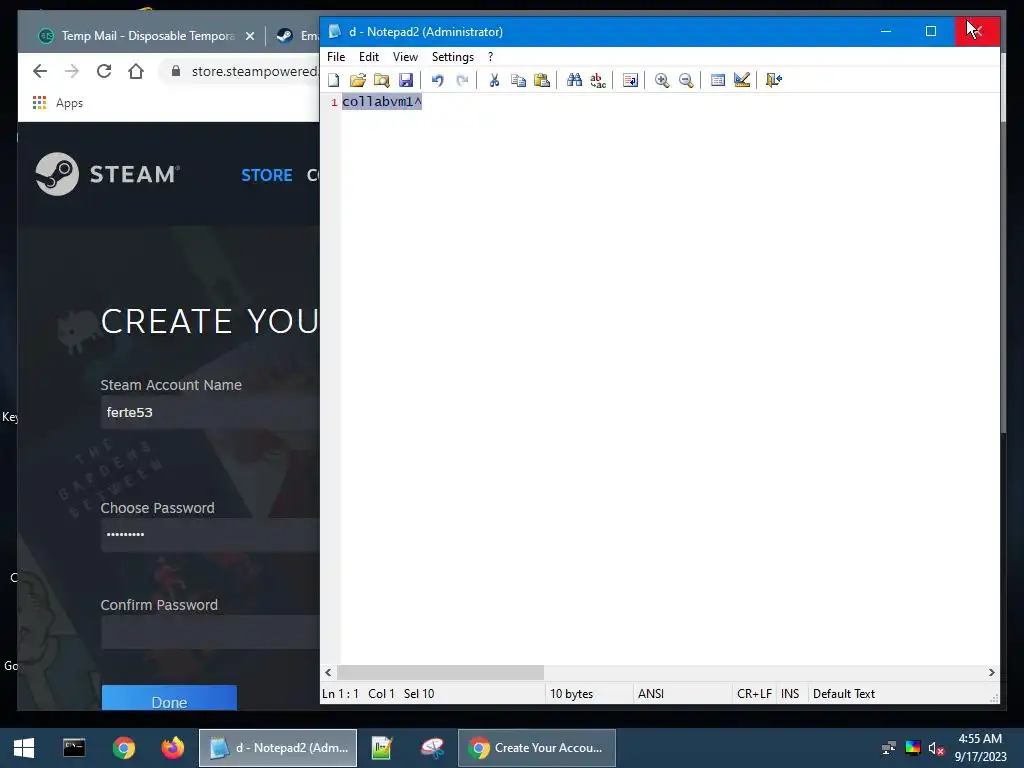Paste clipboard contents via the toolbar
The width and height of the screenshot is (1024, 768).
click(542, 80)
